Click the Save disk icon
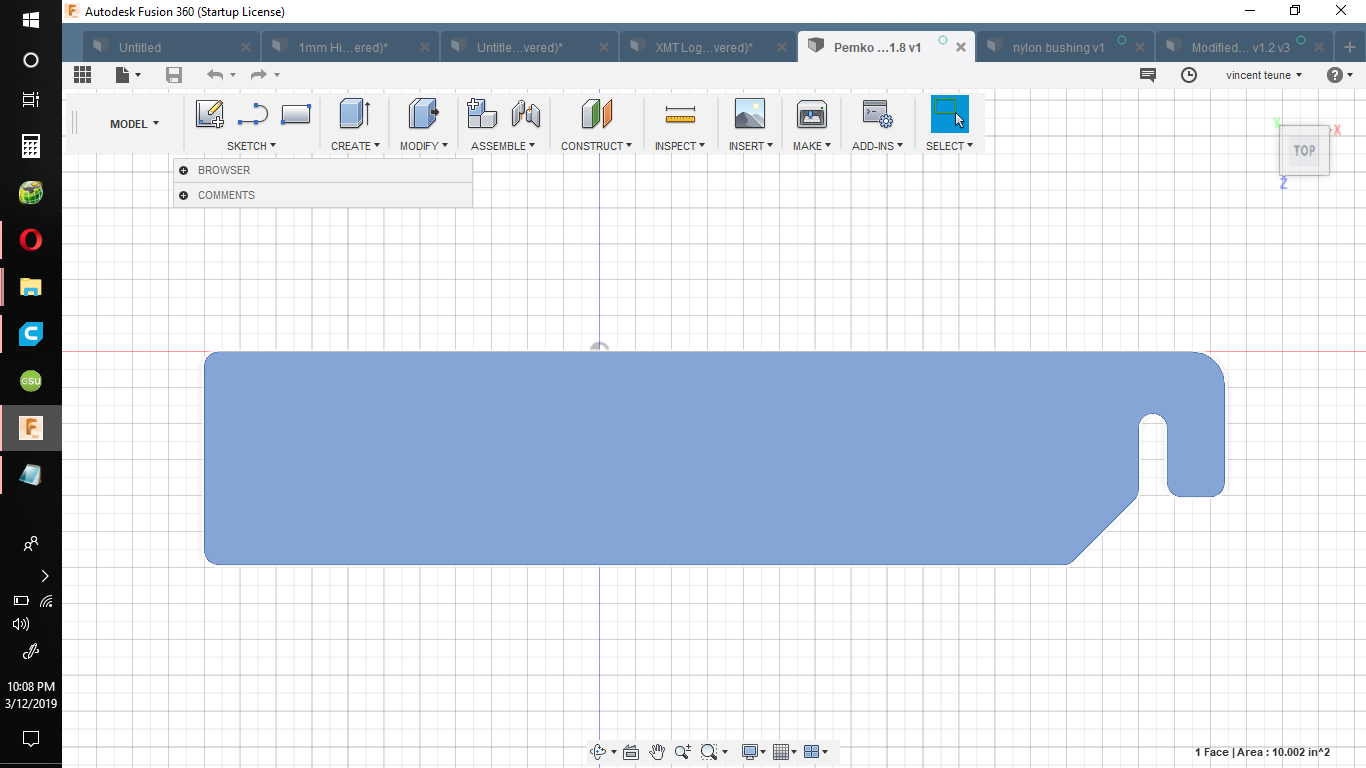Viewport: 1366px width, 768px height. (174, 75)
